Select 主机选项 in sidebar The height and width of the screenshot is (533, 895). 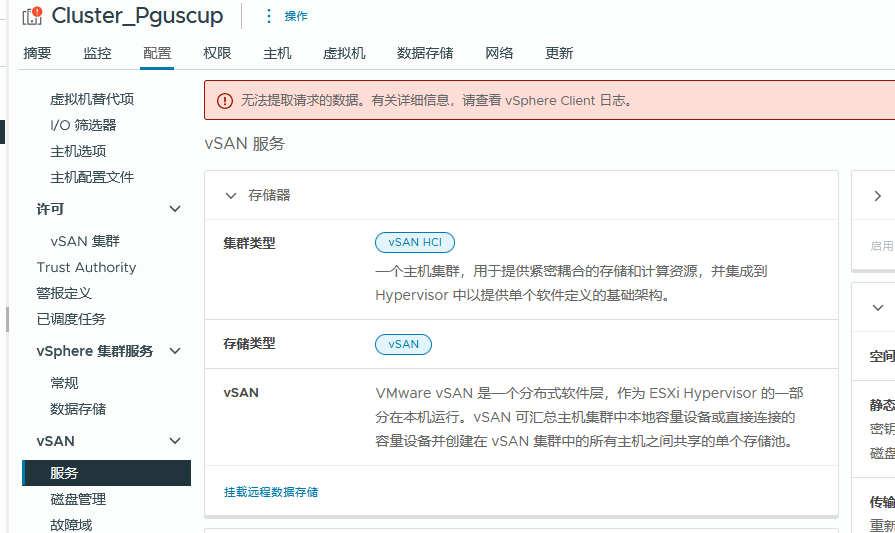78,151
